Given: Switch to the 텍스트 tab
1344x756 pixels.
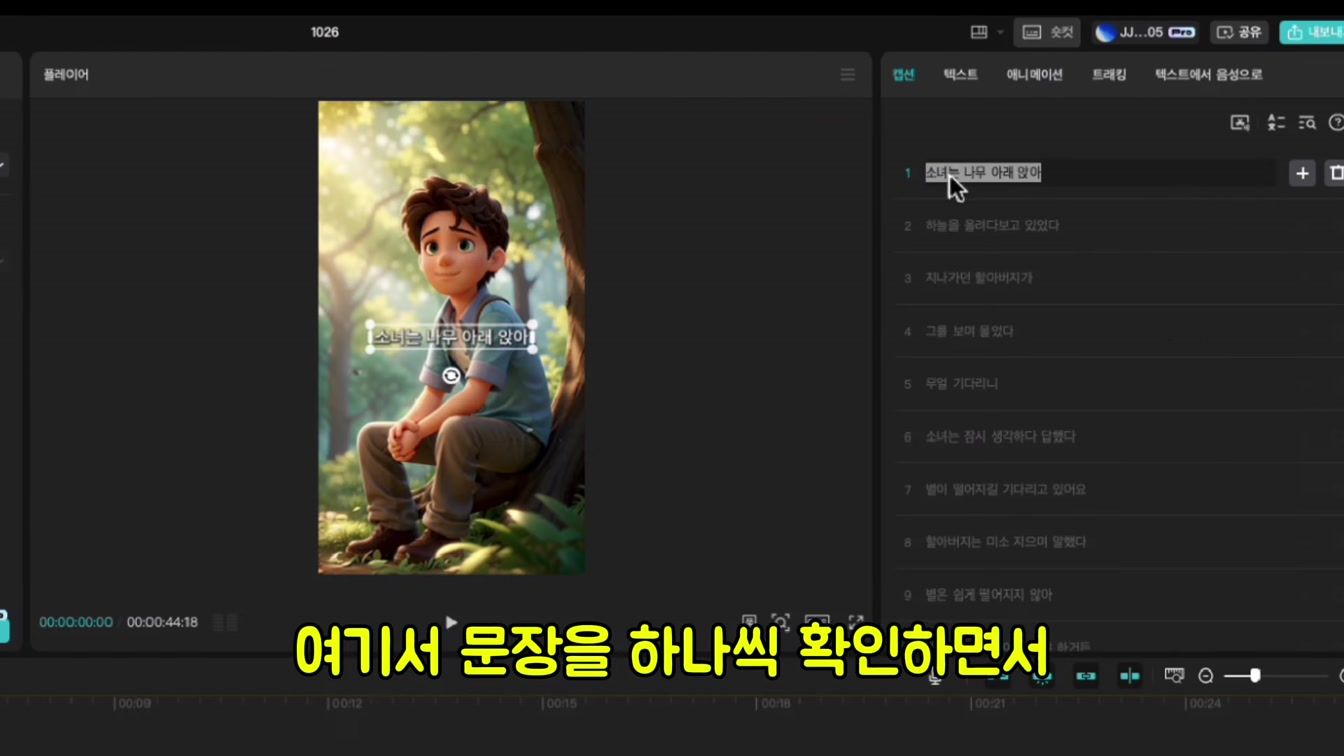Looking at the screenshot, I should (x=960, y=74).
